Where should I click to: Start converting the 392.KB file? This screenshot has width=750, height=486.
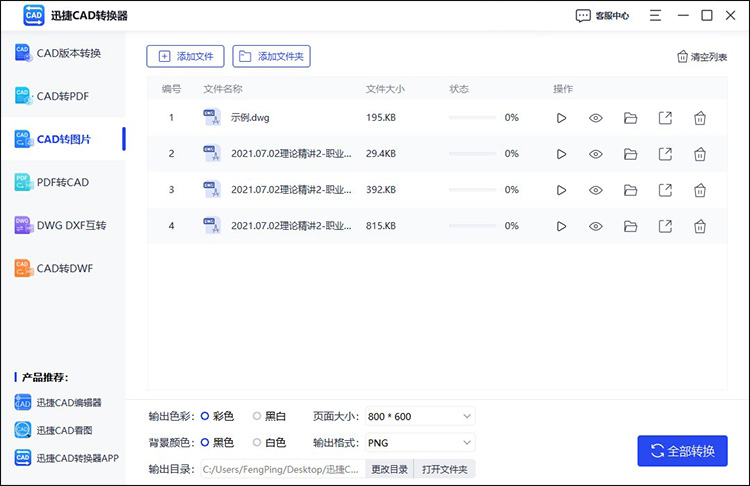[562, 190]
